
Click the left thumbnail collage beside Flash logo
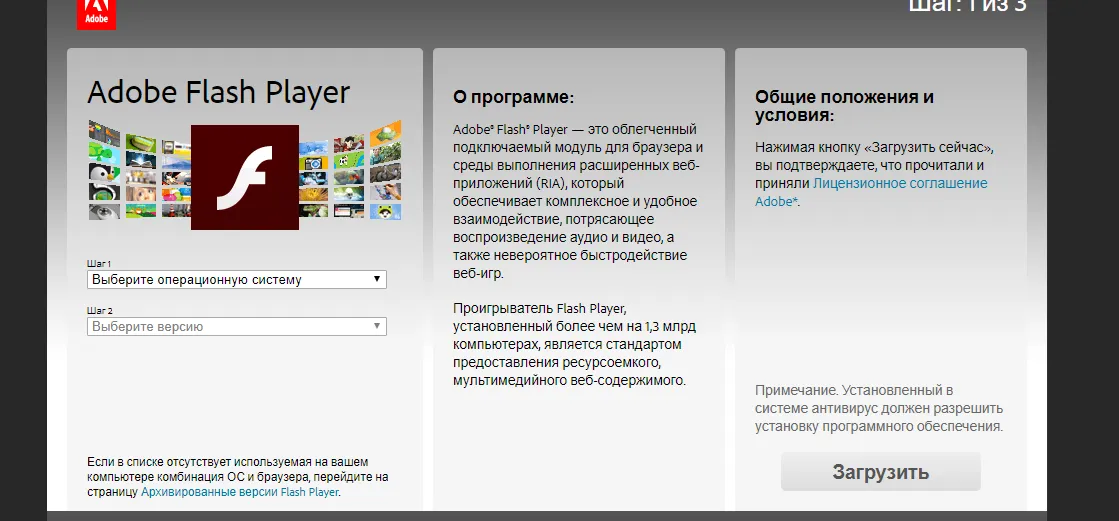139,170
